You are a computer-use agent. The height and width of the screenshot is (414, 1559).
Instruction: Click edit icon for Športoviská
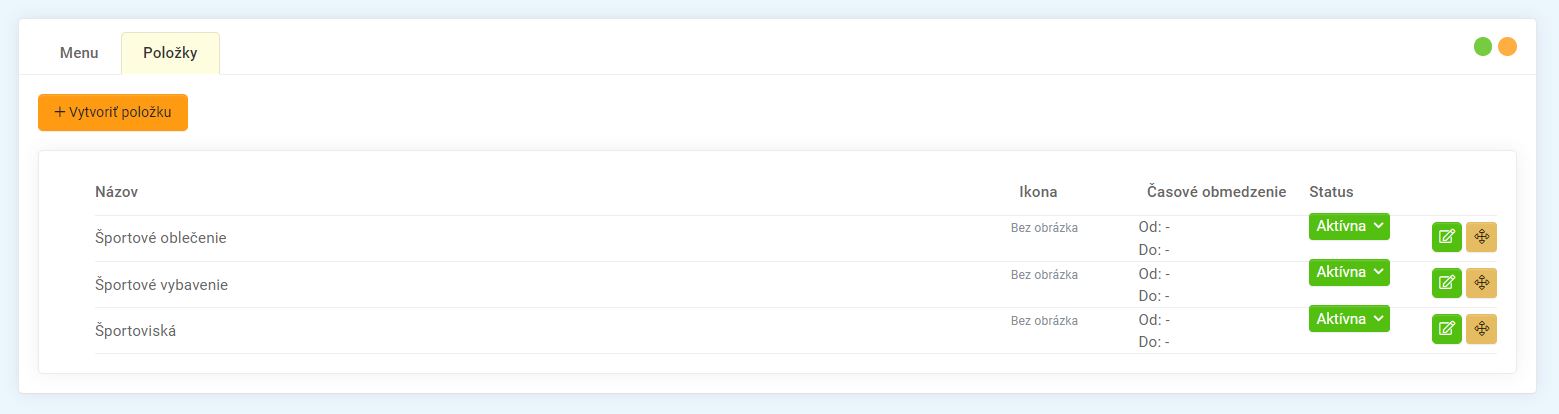(x=1446, y=329)
